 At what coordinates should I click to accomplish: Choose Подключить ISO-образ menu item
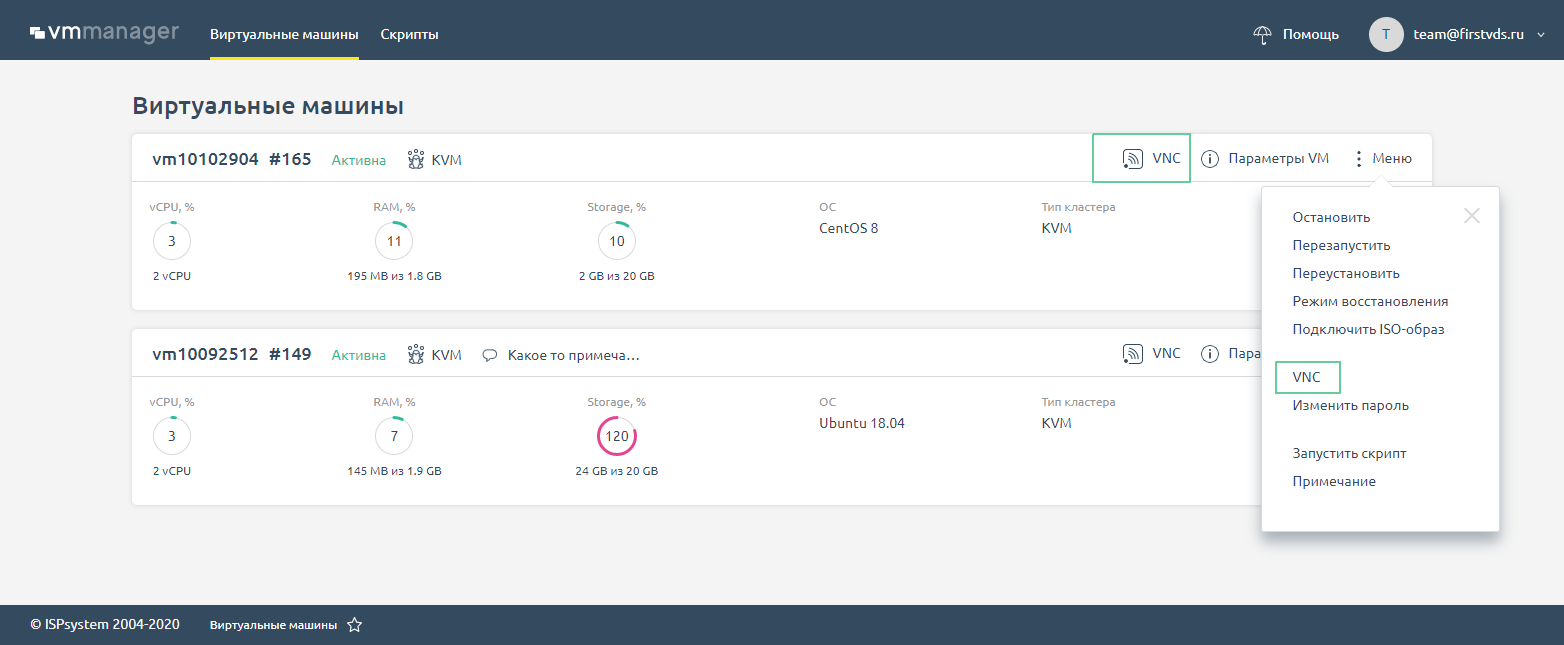click(x=1368, y=329)
